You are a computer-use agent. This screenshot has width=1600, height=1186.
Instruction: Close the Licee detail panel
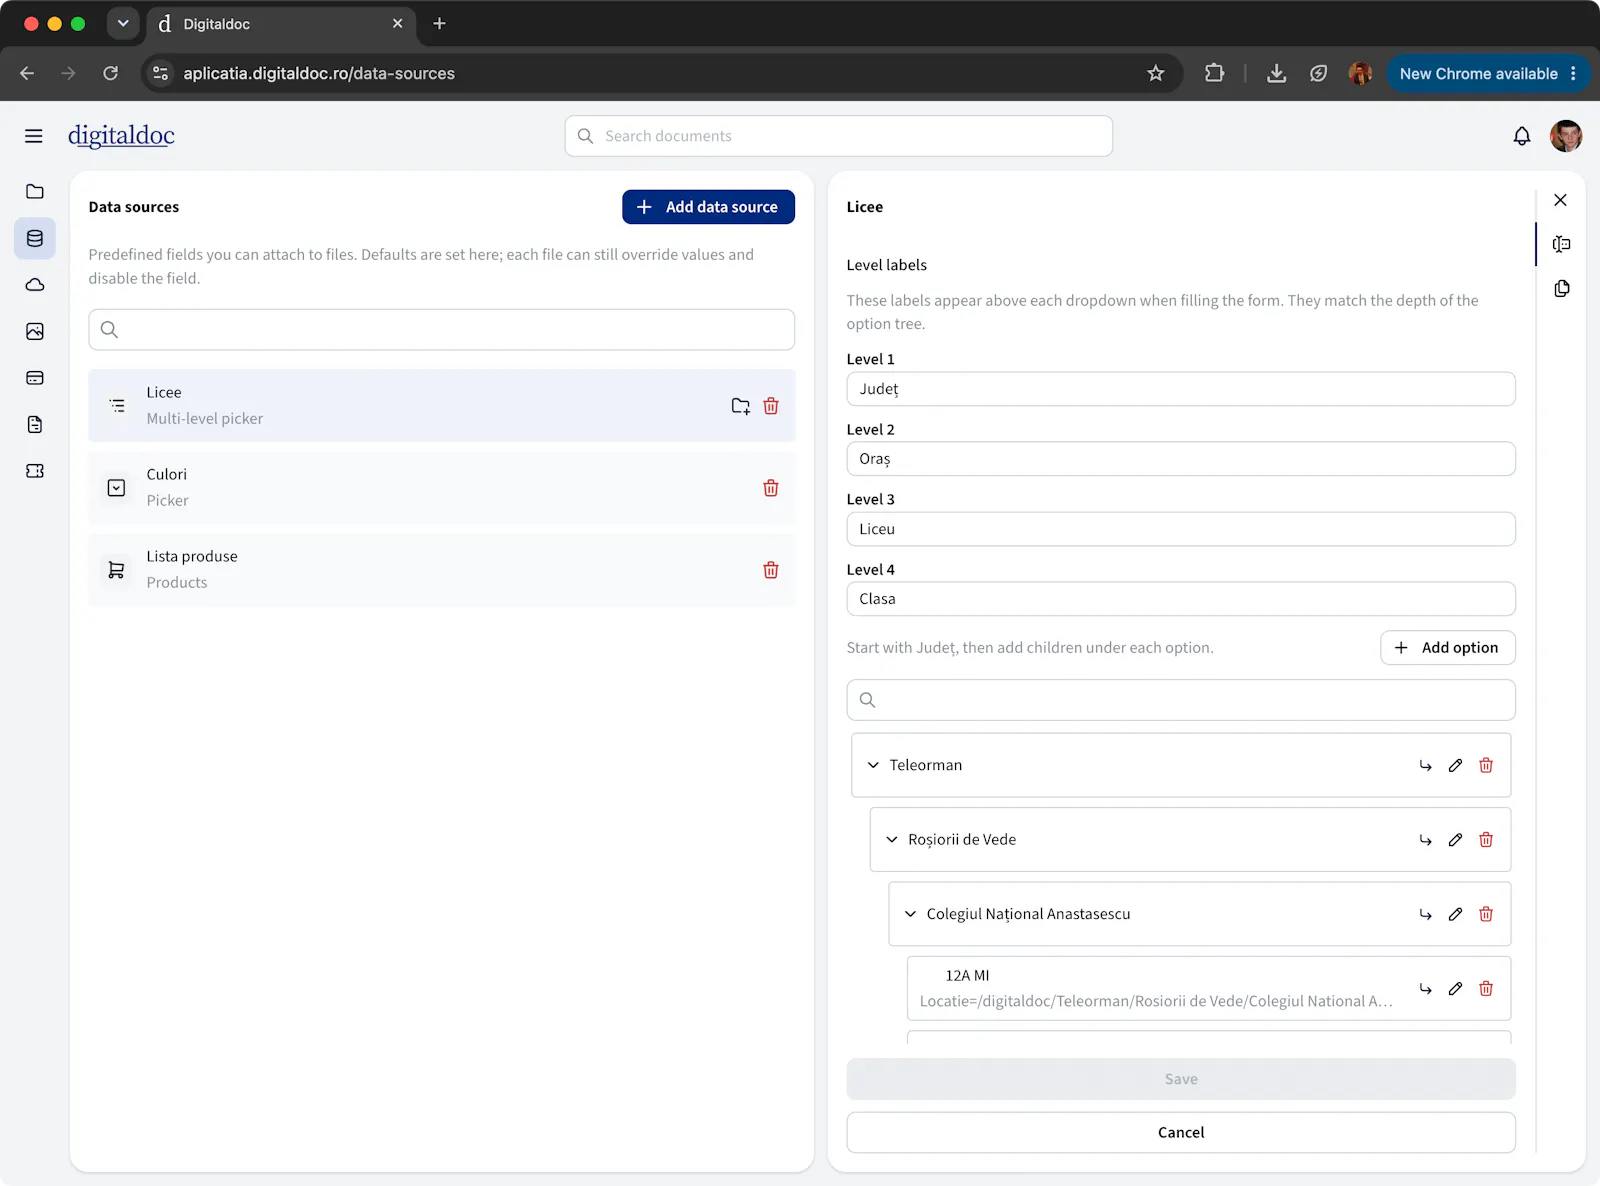tap(1560, 200)
